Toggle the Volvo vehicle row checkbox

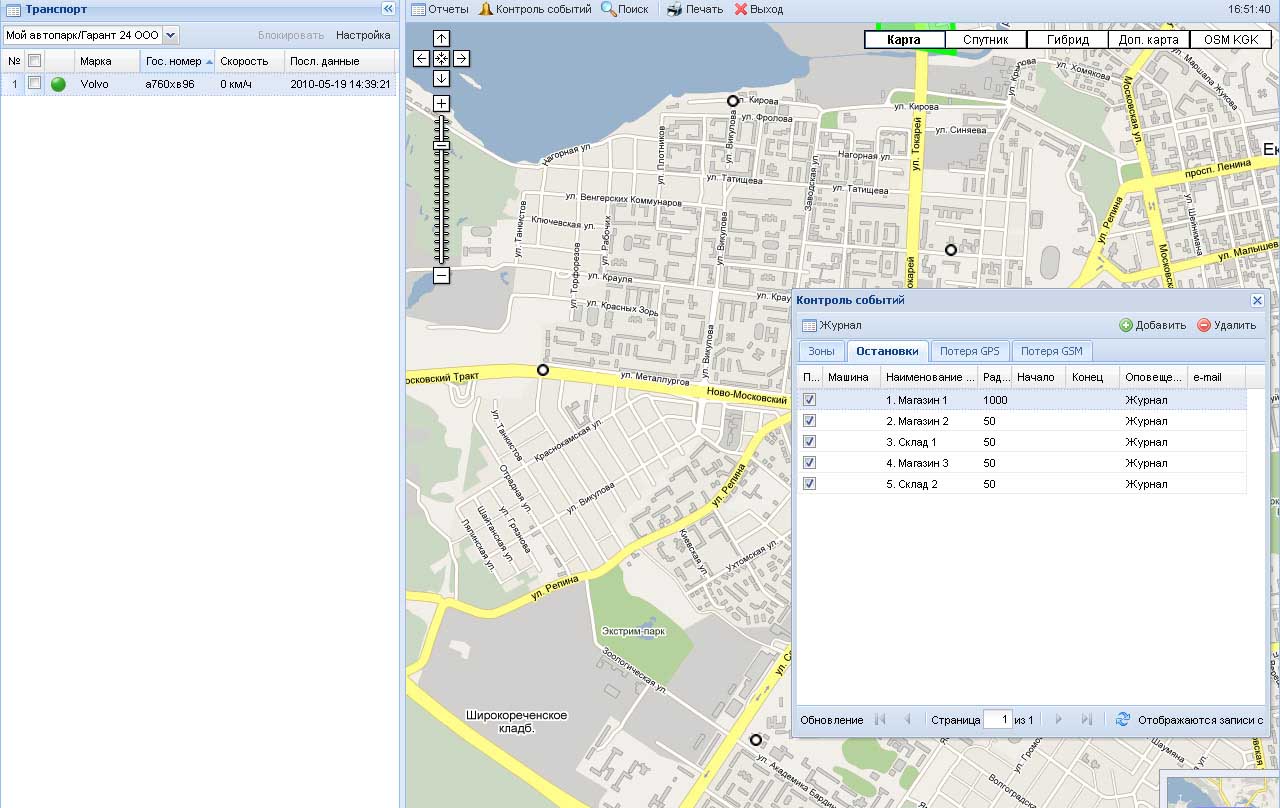tap(35, 84)
